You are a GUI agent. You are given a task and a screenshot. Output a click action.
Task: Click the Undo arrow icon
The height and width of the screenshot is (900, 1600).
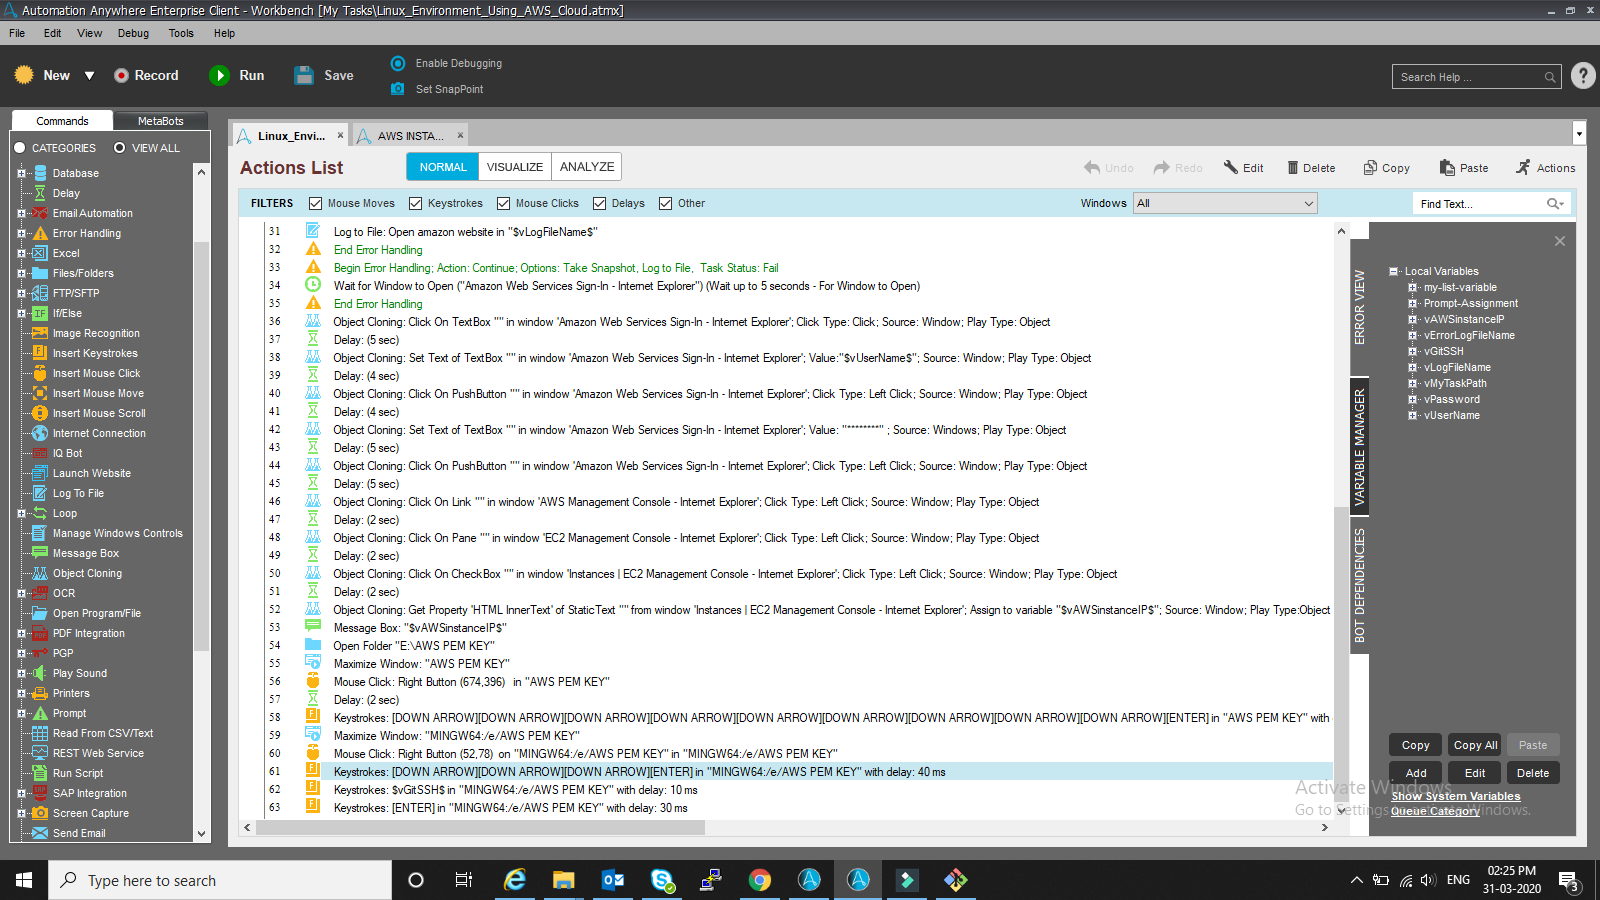(x=1092, y=168)
